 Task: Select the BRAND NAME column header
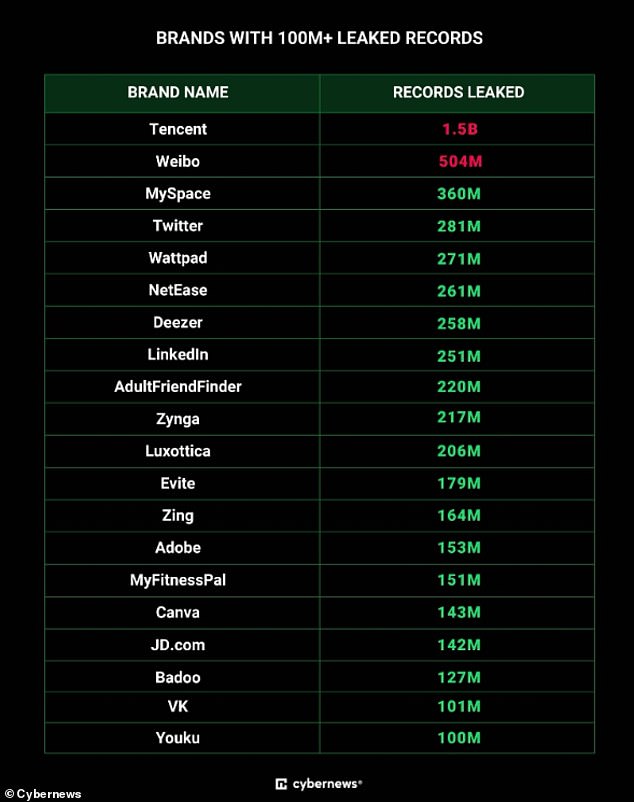click(178, 92)
